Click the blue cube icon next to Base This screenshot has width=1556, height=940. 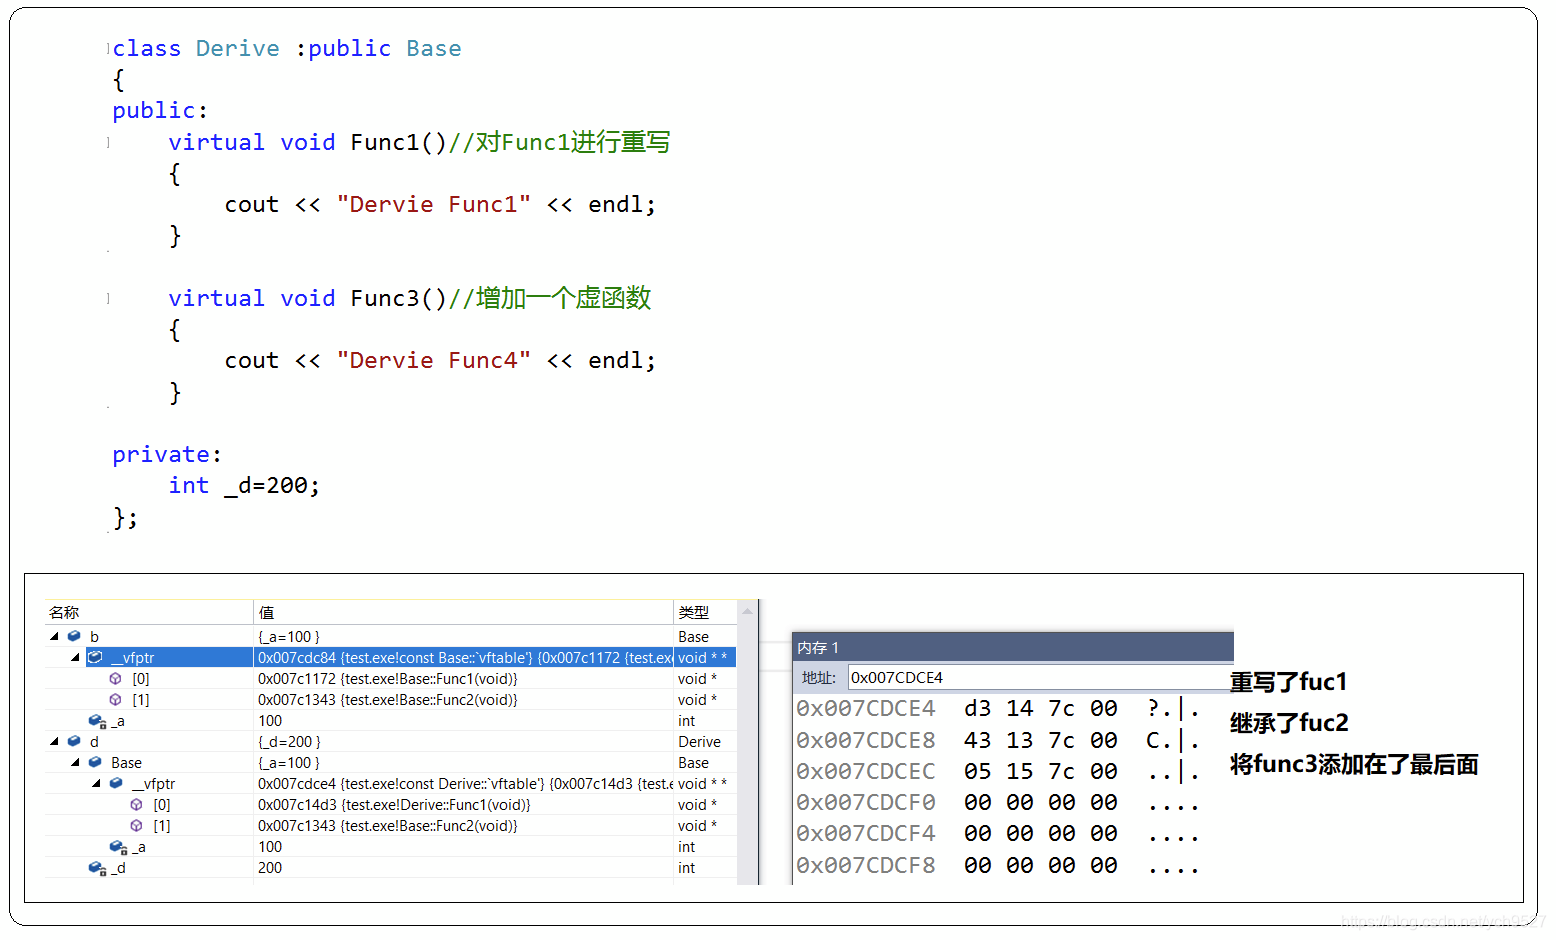click(x=95, y=762)
